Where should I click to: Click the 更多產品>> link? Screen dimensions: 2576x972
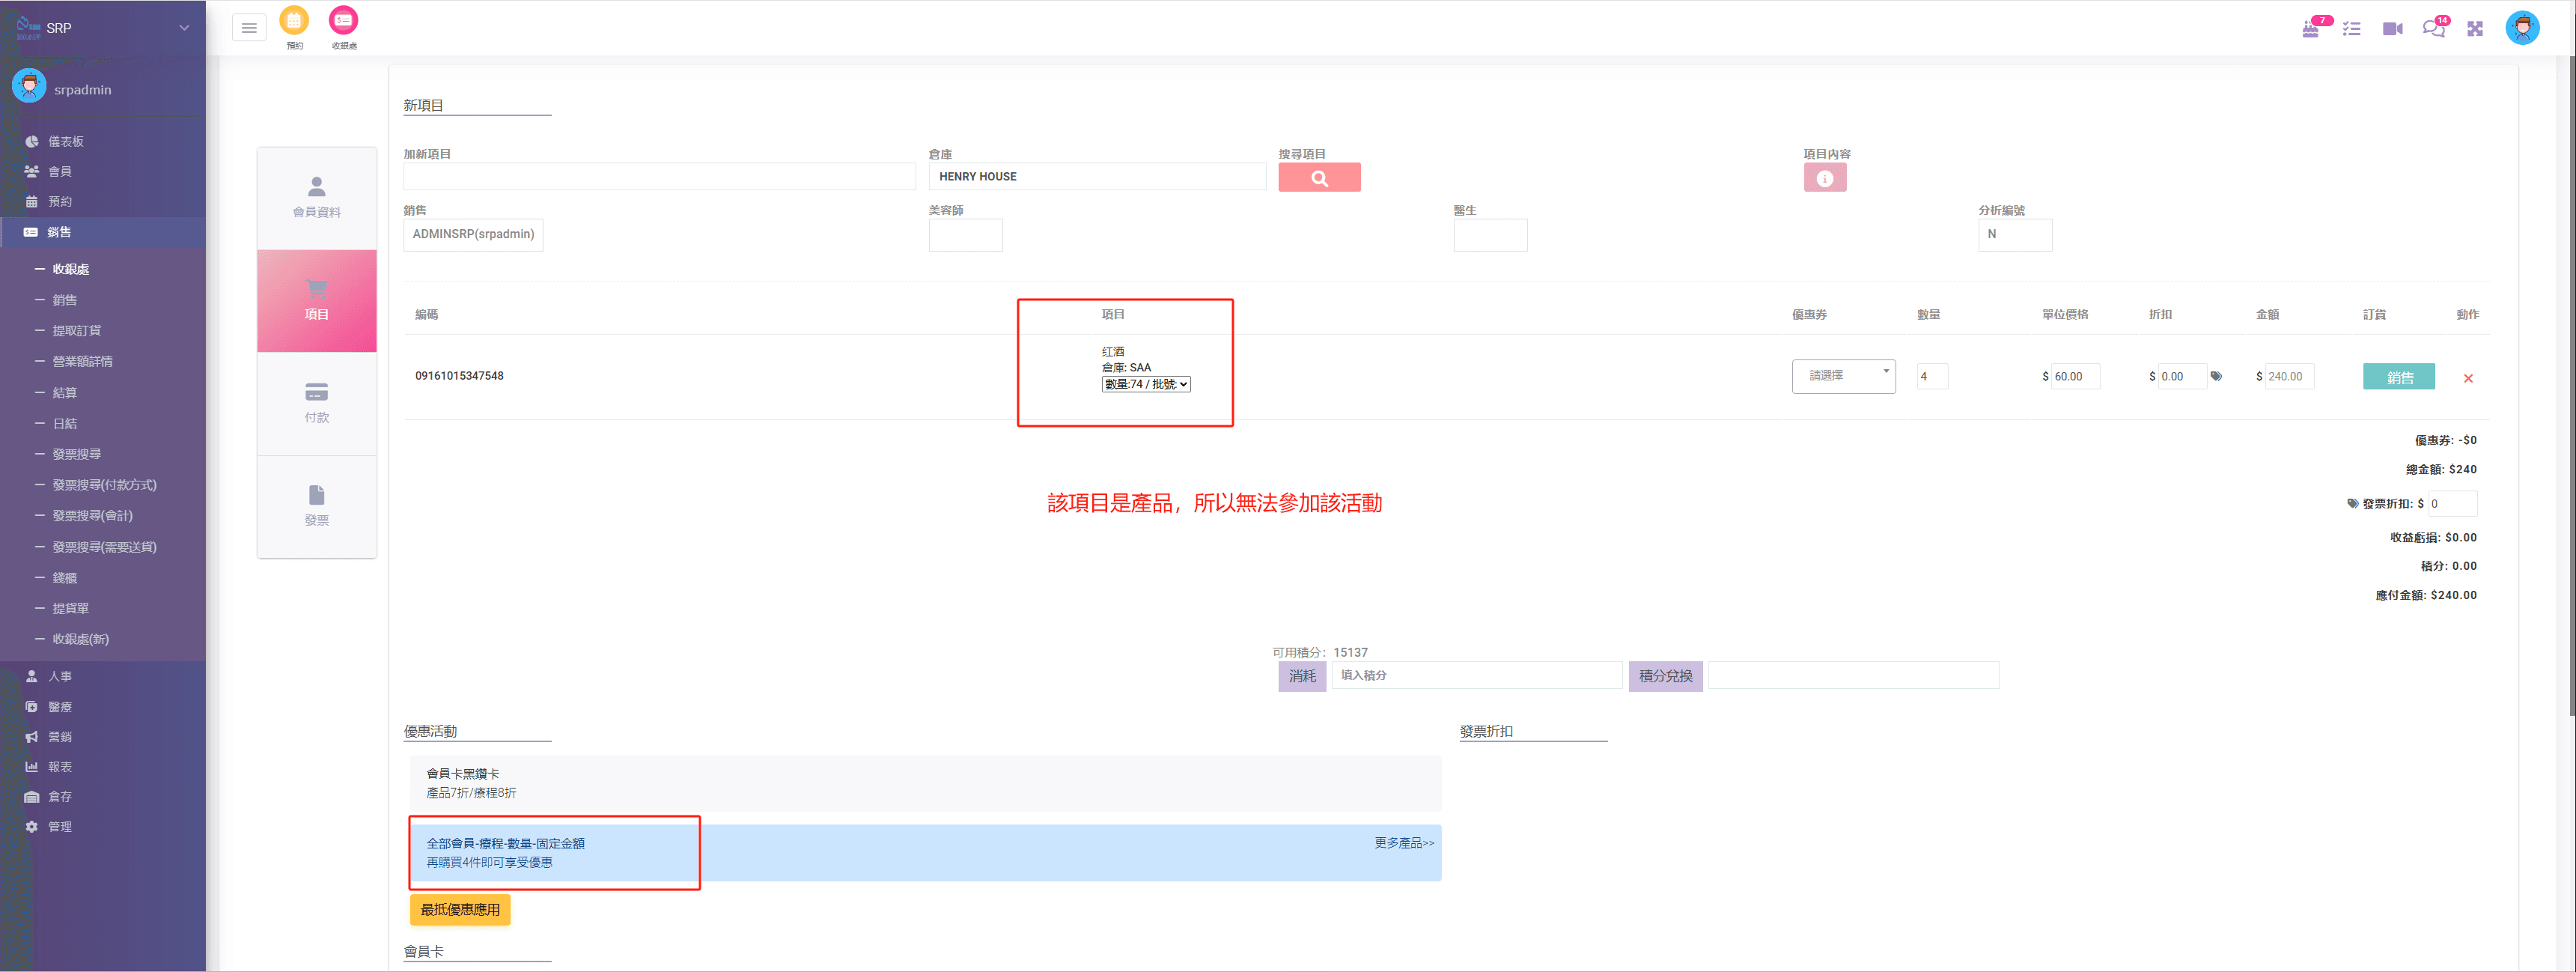click(x=1403, y=843)
